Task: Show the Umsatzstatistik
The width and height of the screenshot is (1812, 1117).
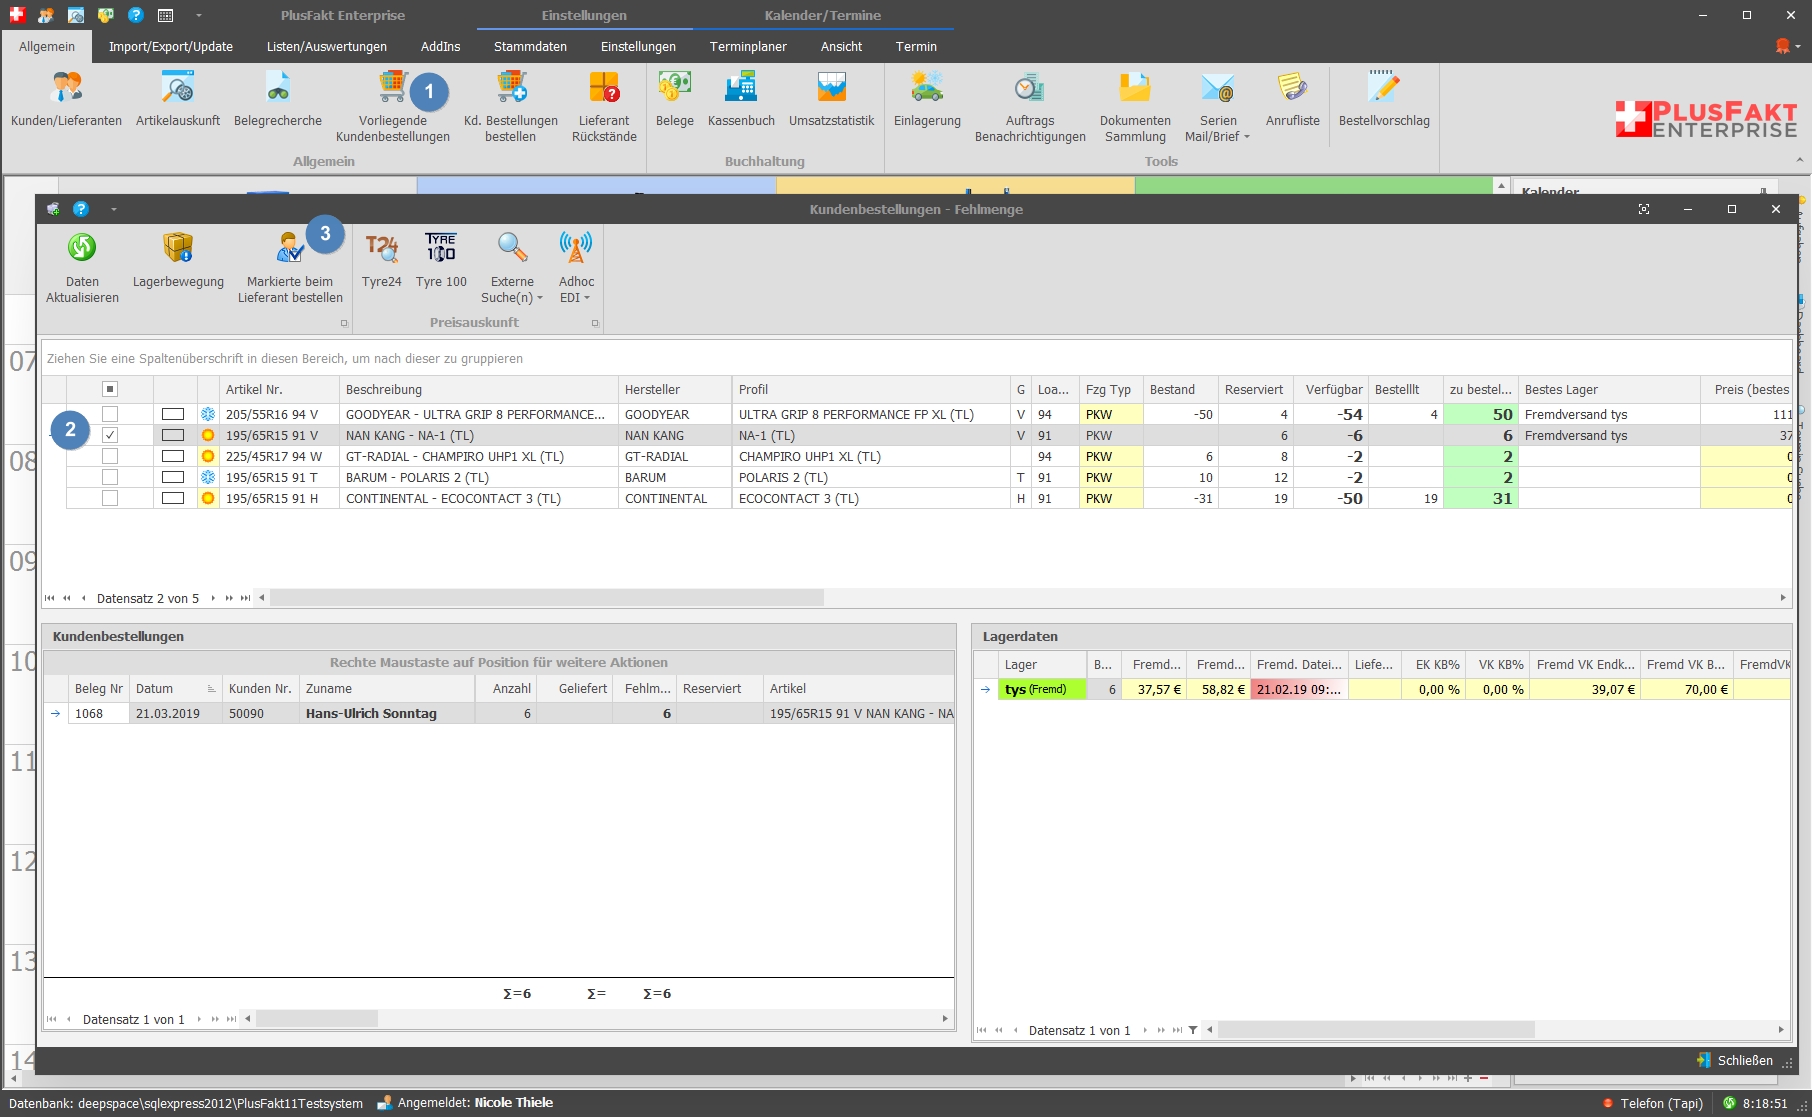Action: click(x=831, y=100)
